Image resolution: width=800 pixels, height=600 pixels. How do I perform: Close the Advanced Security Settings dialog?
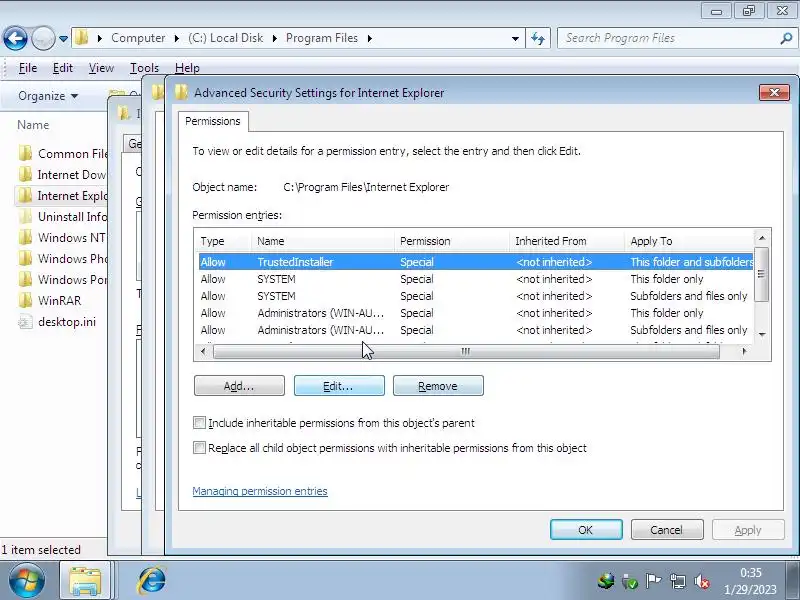pos(774,92)
